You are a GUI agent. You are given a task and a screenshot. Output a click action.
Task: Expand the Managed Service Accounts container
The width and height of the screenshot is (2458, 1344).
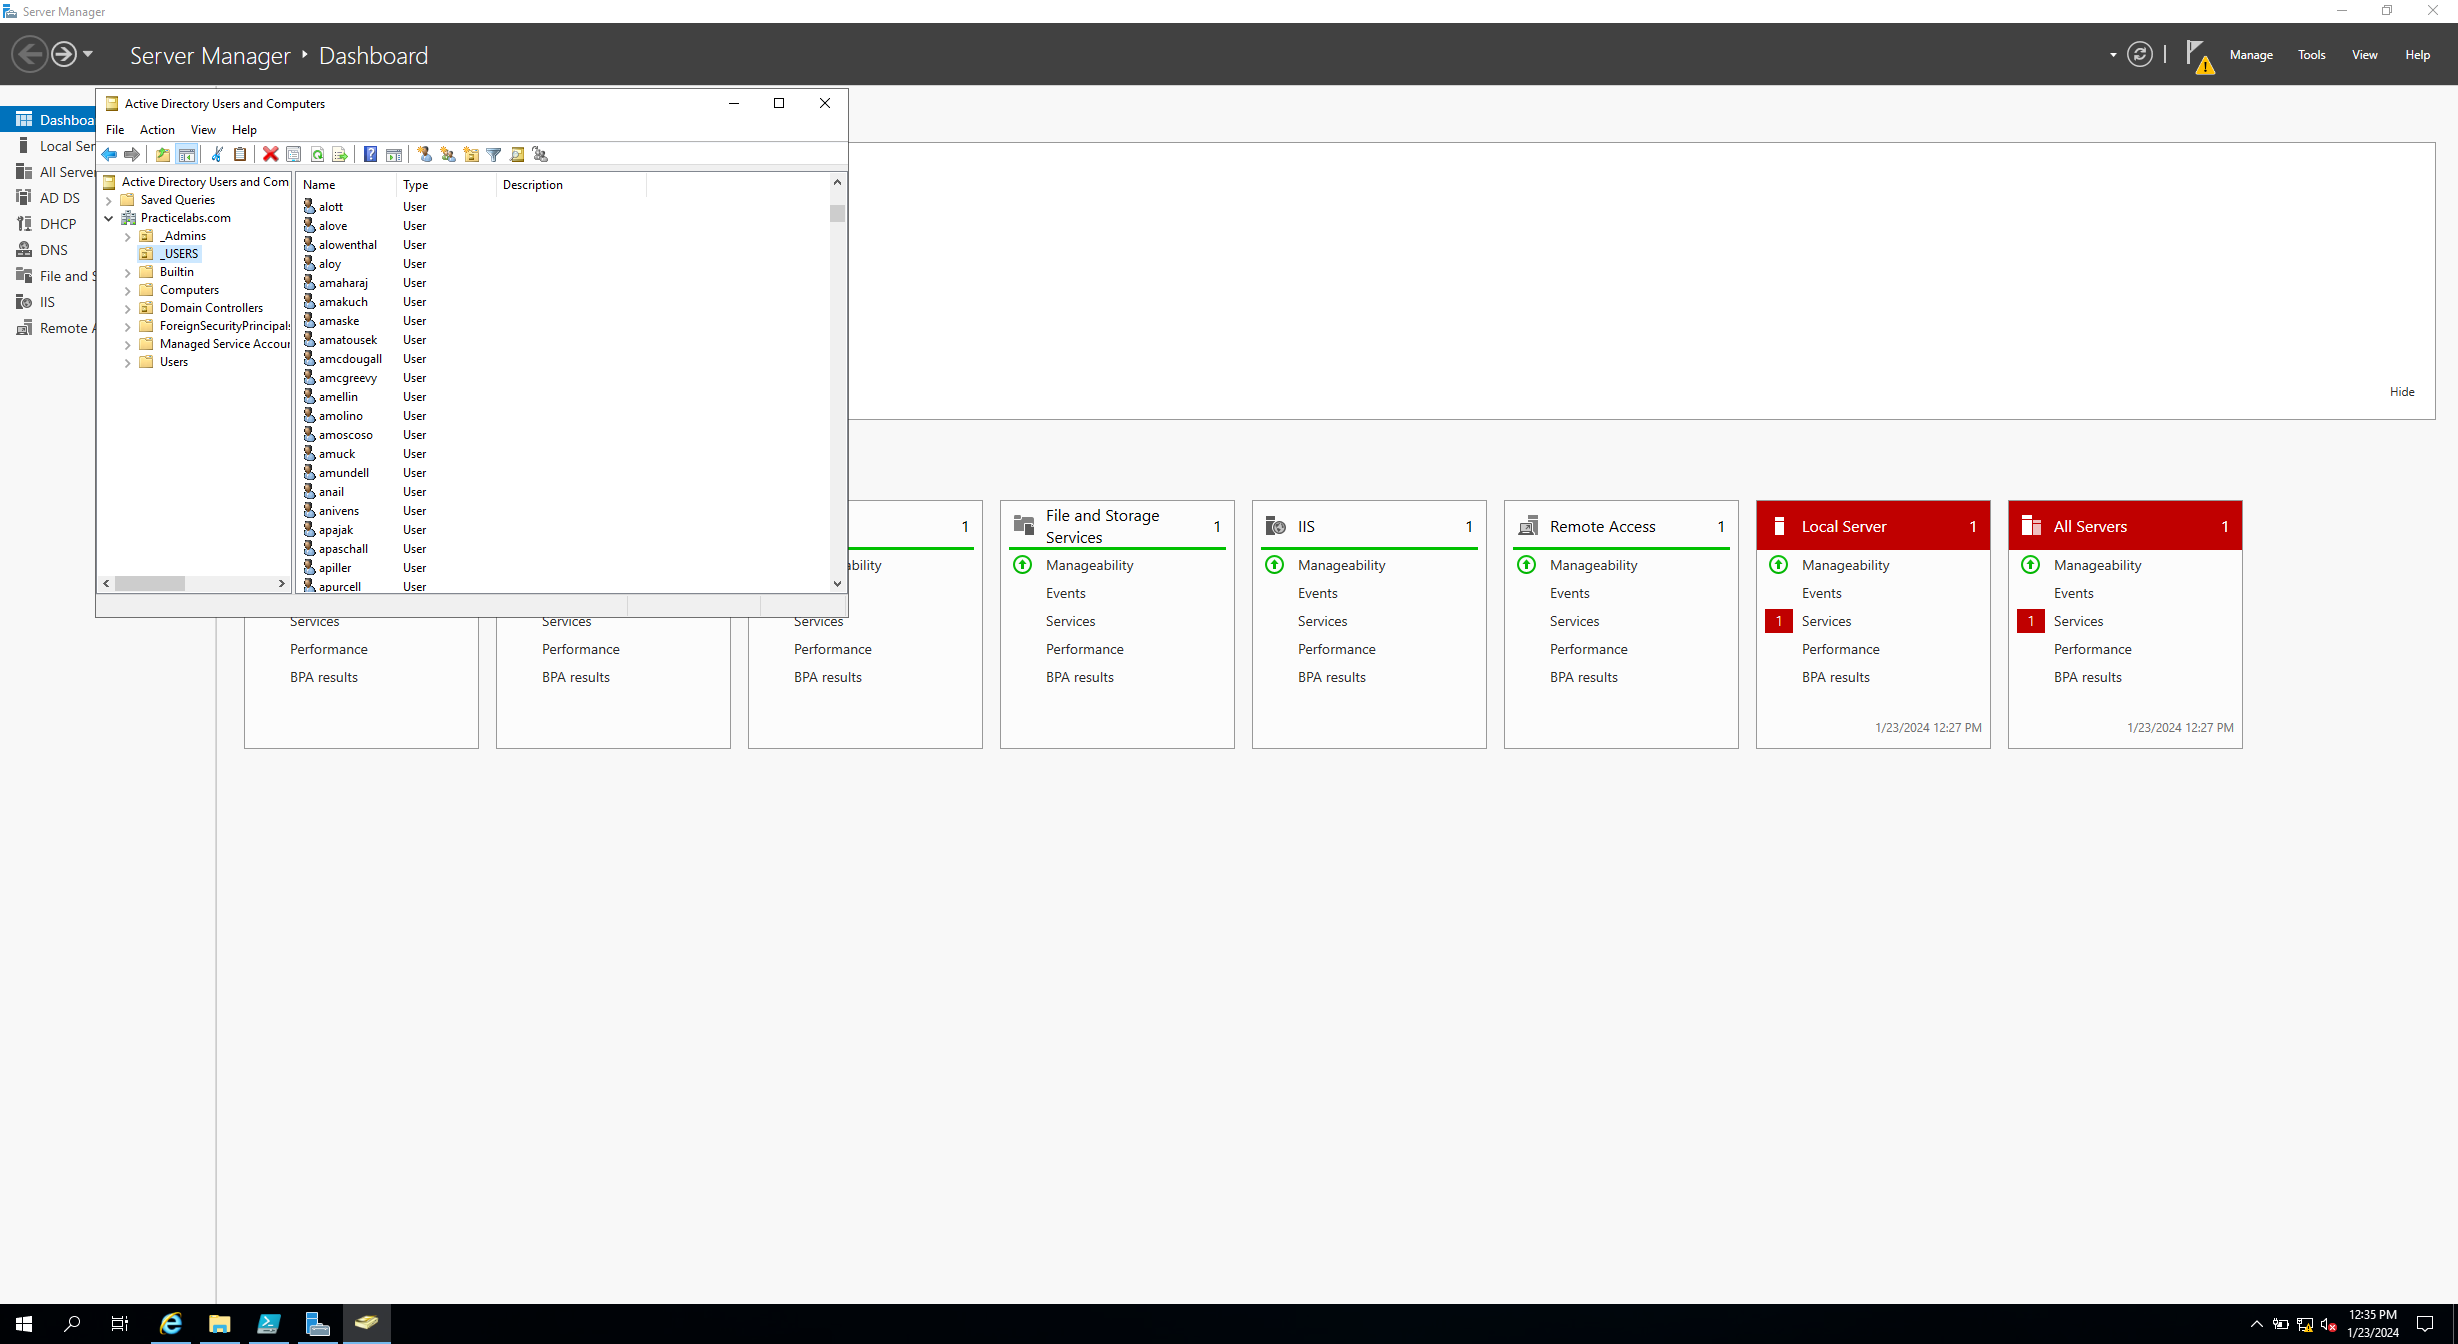[x=128, y=344]
